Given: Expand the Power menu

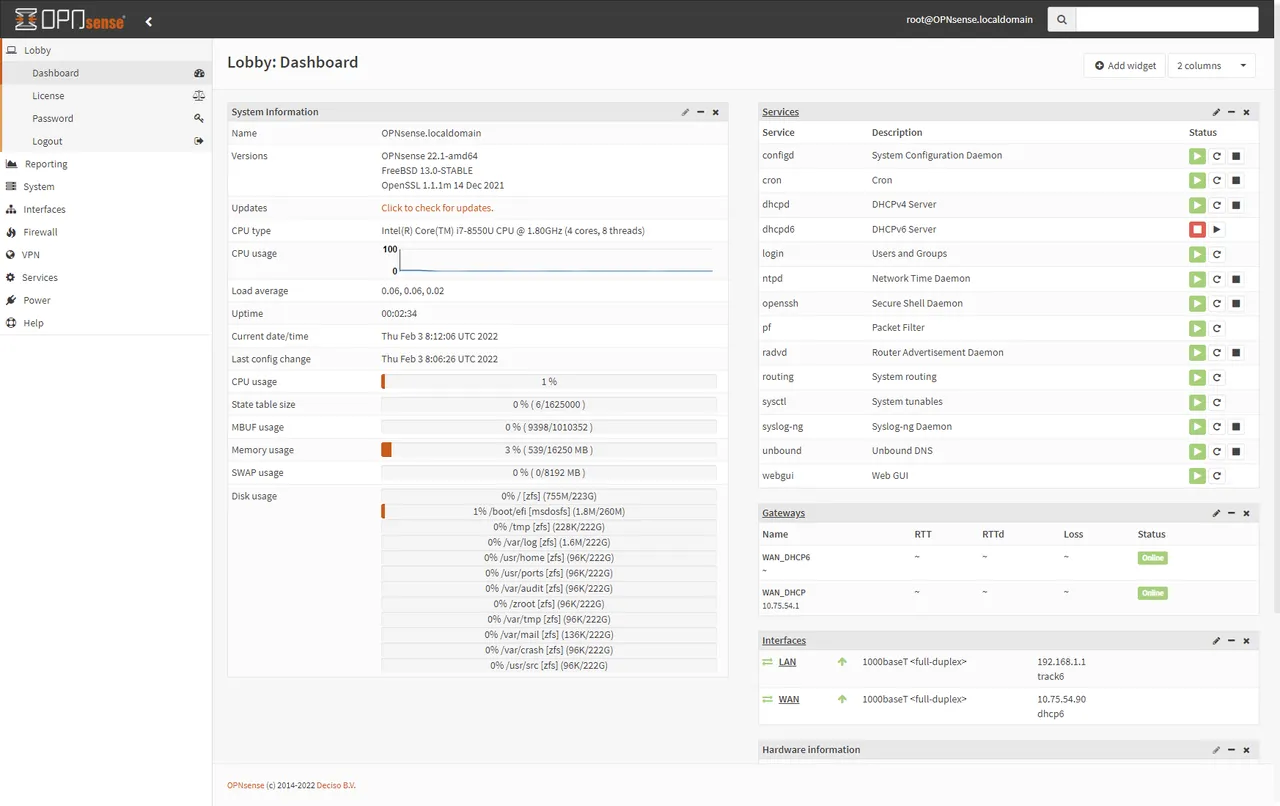Looking at the screenshot, I should [x=106, y=300].
